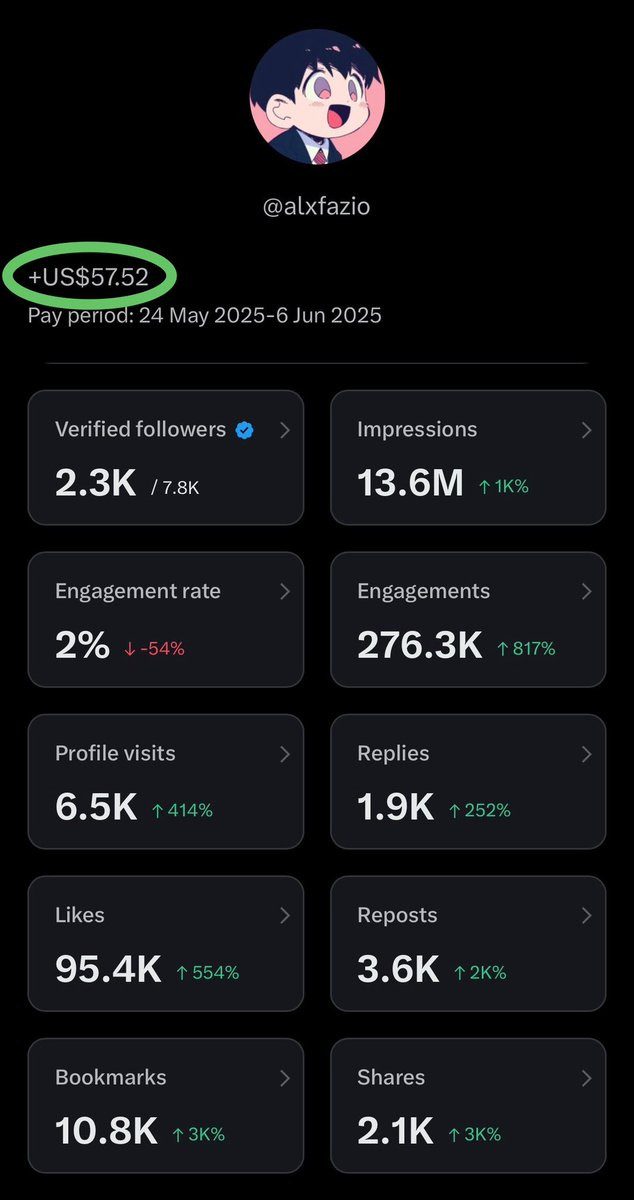Tap the 817% engagements increase indicator
The height and width of the screenshot is (1200, 634).
526,649
